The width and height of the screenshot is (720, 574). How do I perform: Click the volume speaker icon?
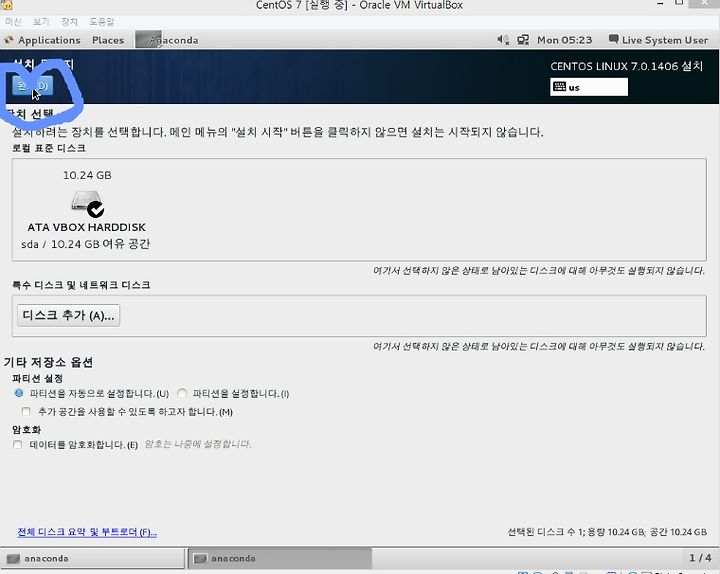click(x=503, y=40)
